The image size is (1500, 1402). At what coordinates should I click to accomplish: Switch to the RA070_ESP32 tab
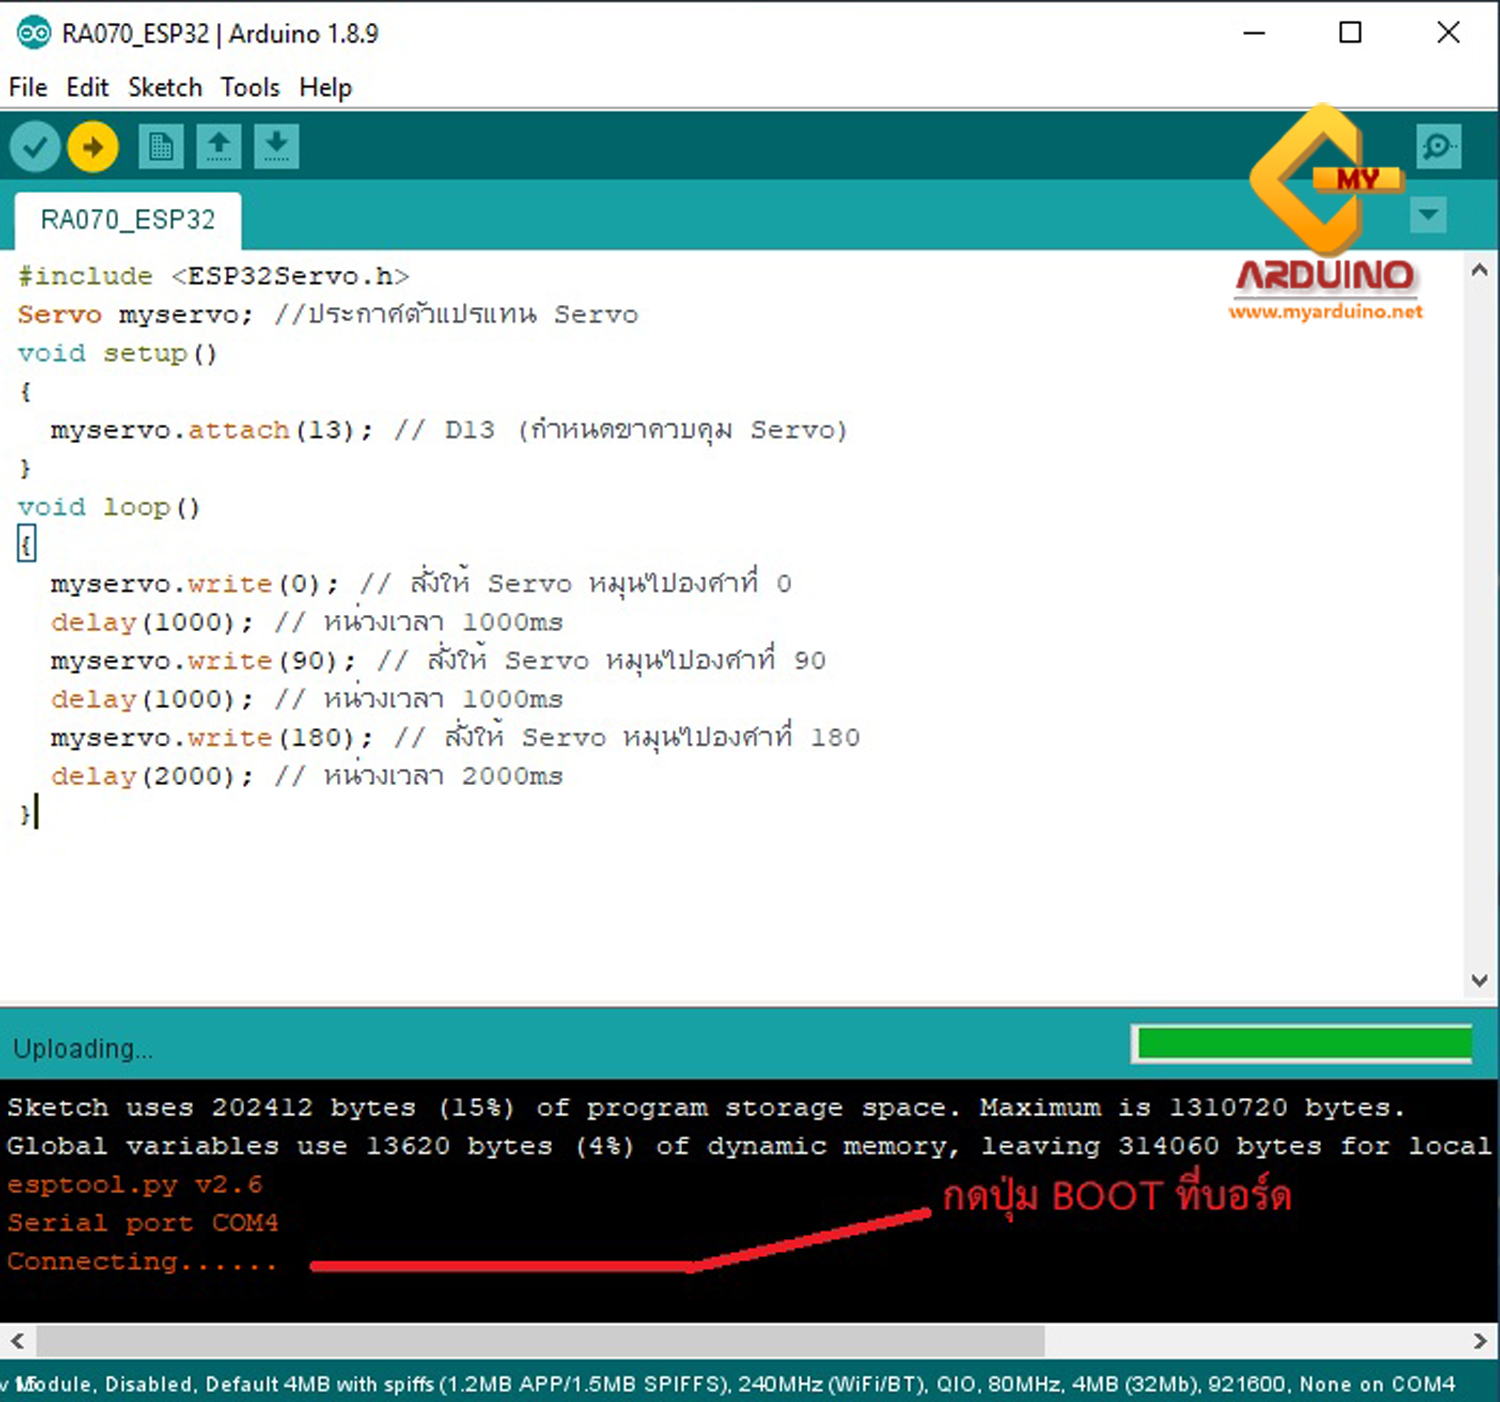click(127, 220)
